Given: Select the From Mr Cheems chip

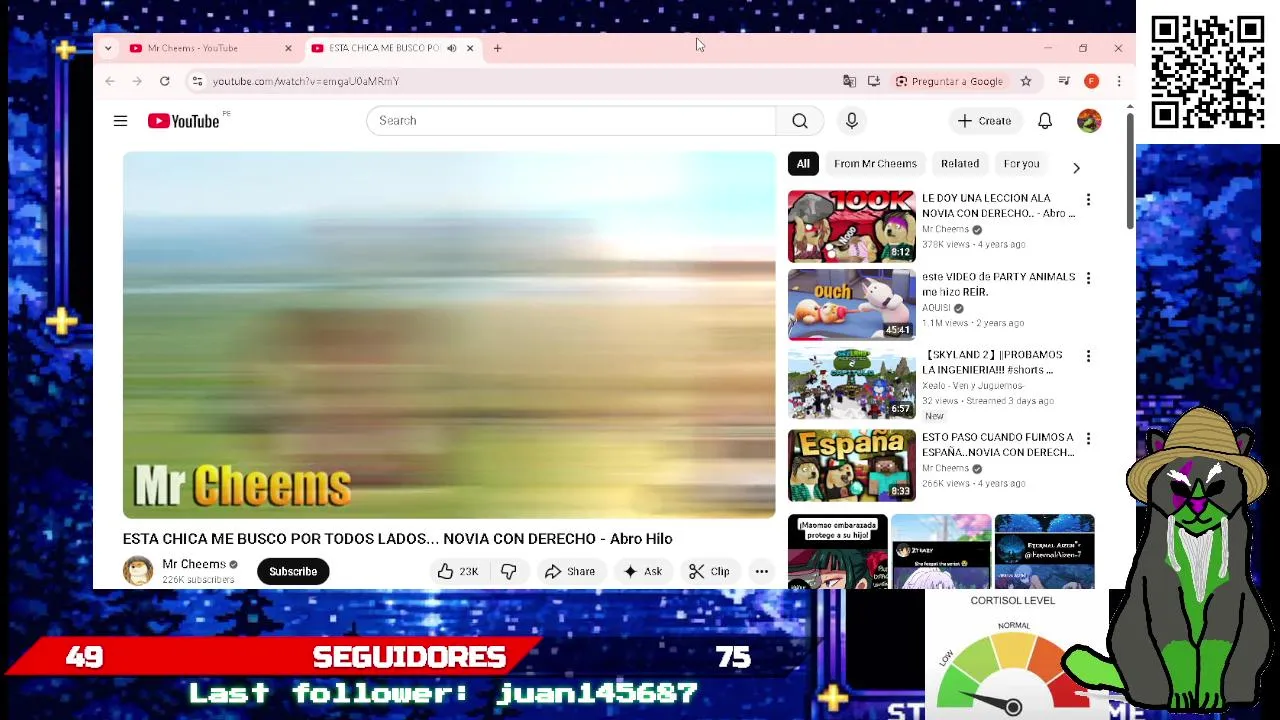Looking at the screenshot, I should point(875,163).
